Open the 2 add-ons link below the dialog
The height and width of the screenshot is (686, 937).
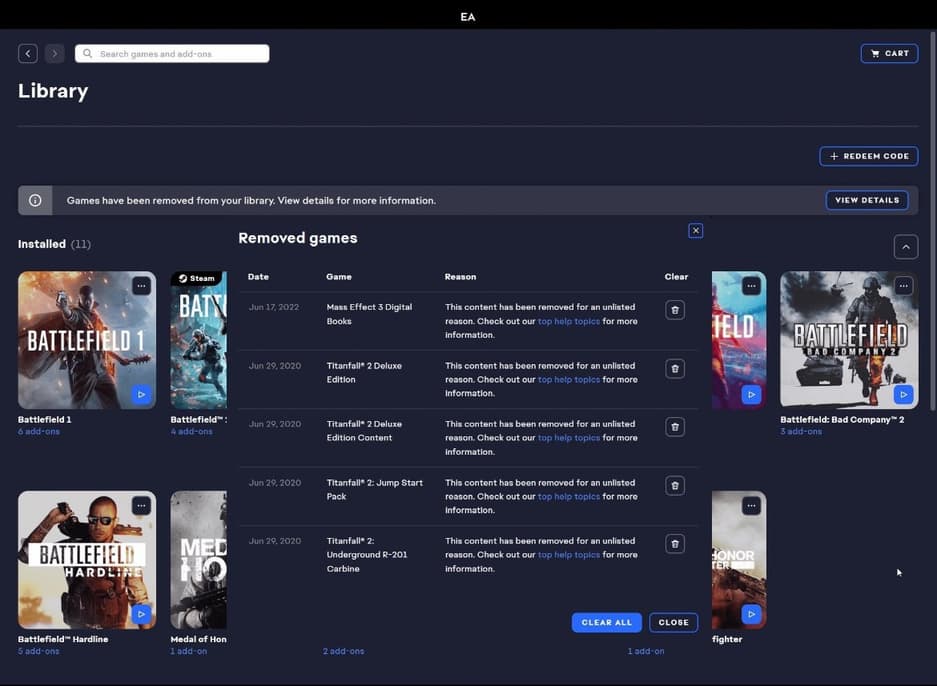344,651
